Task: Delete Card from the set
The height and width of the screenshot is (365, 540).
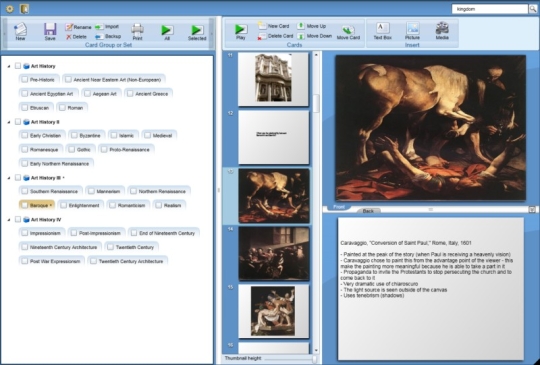Action: point(276,36)
